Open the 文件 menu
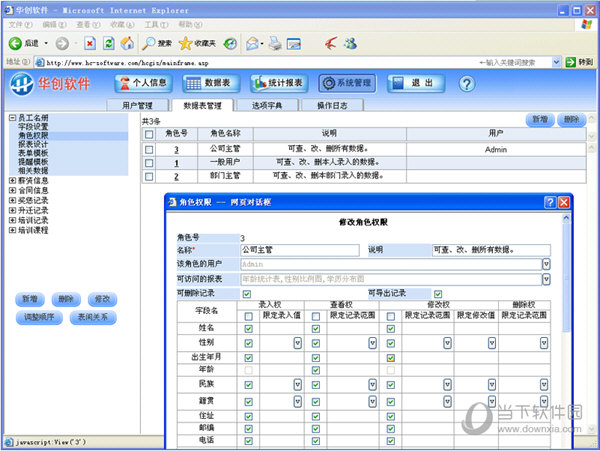The width and height of the screenshot is (600, 451). (20, 24)
